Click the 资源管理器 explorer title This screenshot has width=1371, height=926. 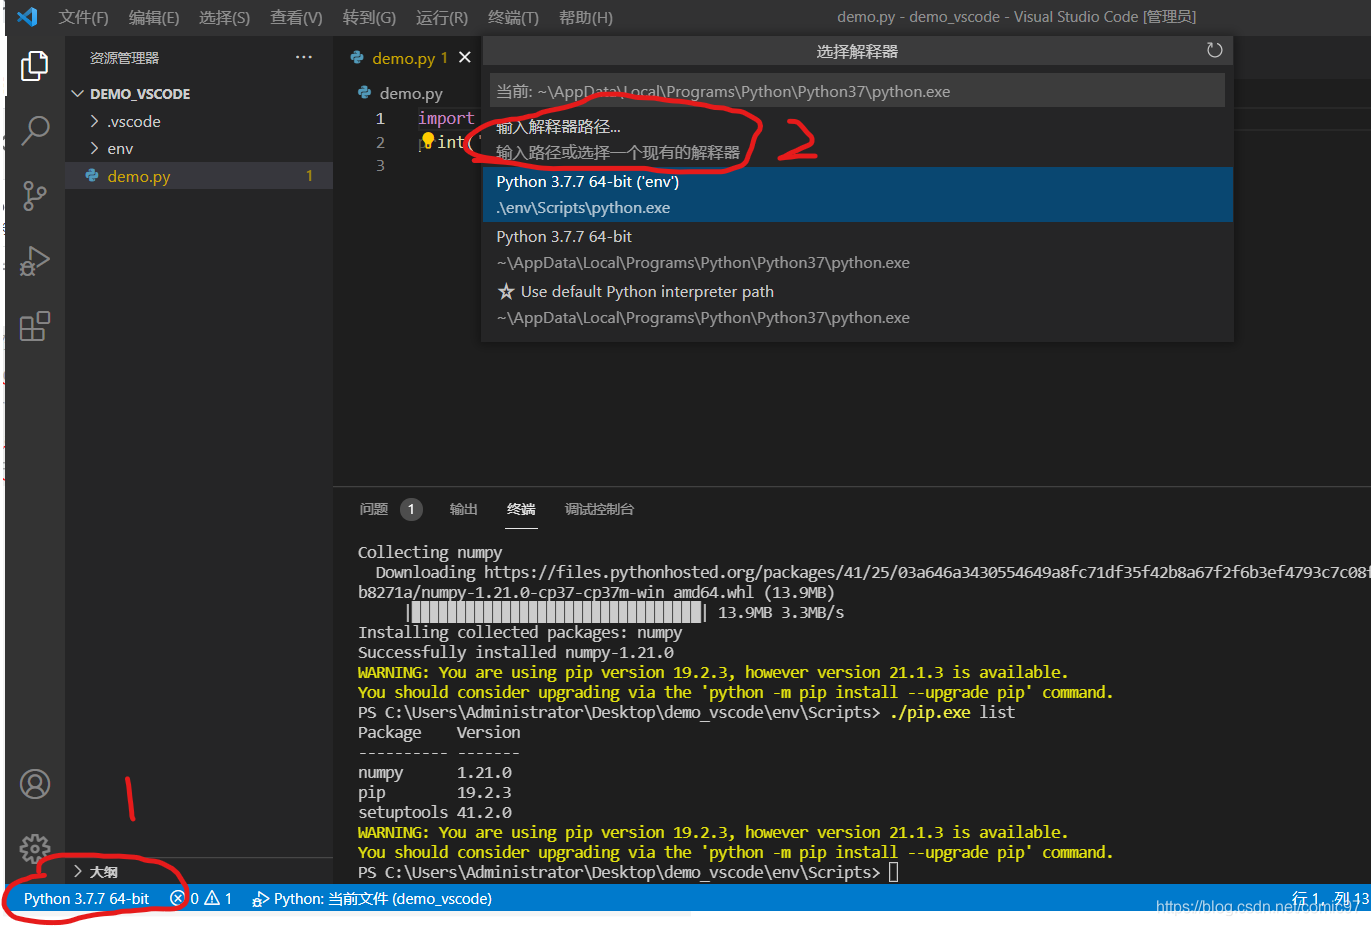(x=125, y=58)
